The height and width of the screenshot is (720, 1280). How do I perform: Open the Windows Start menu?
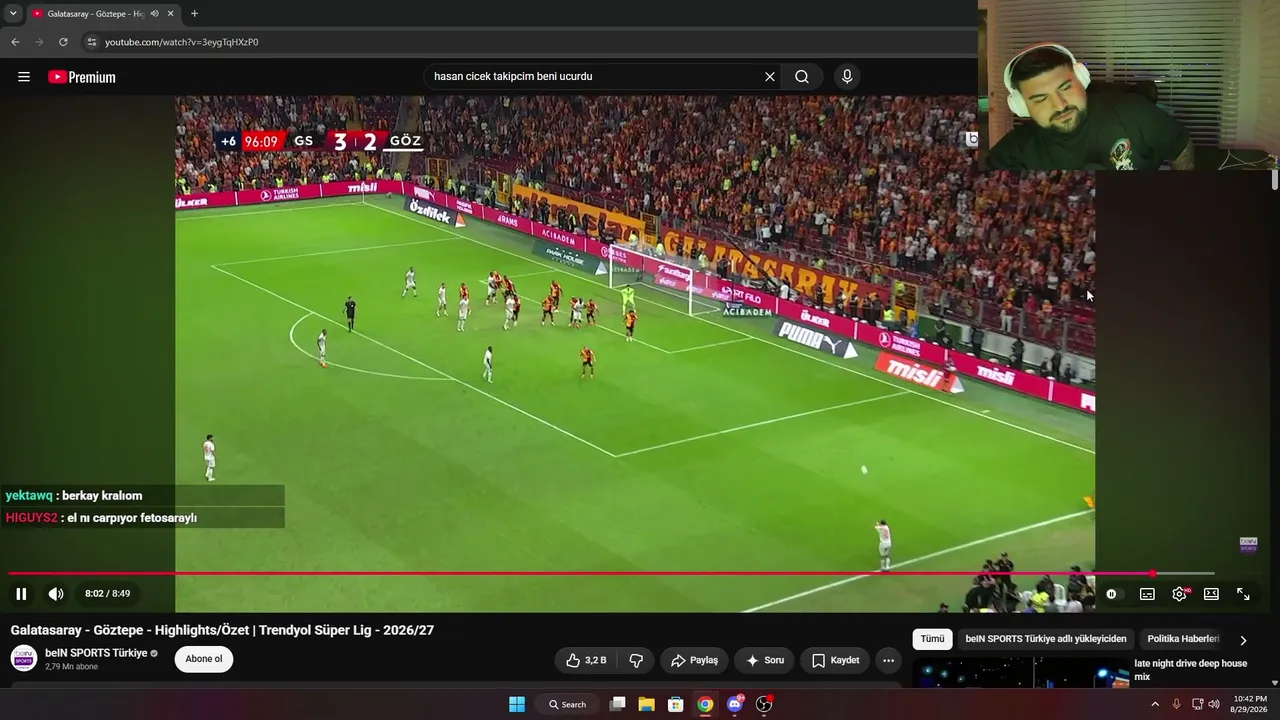(517, 704)
